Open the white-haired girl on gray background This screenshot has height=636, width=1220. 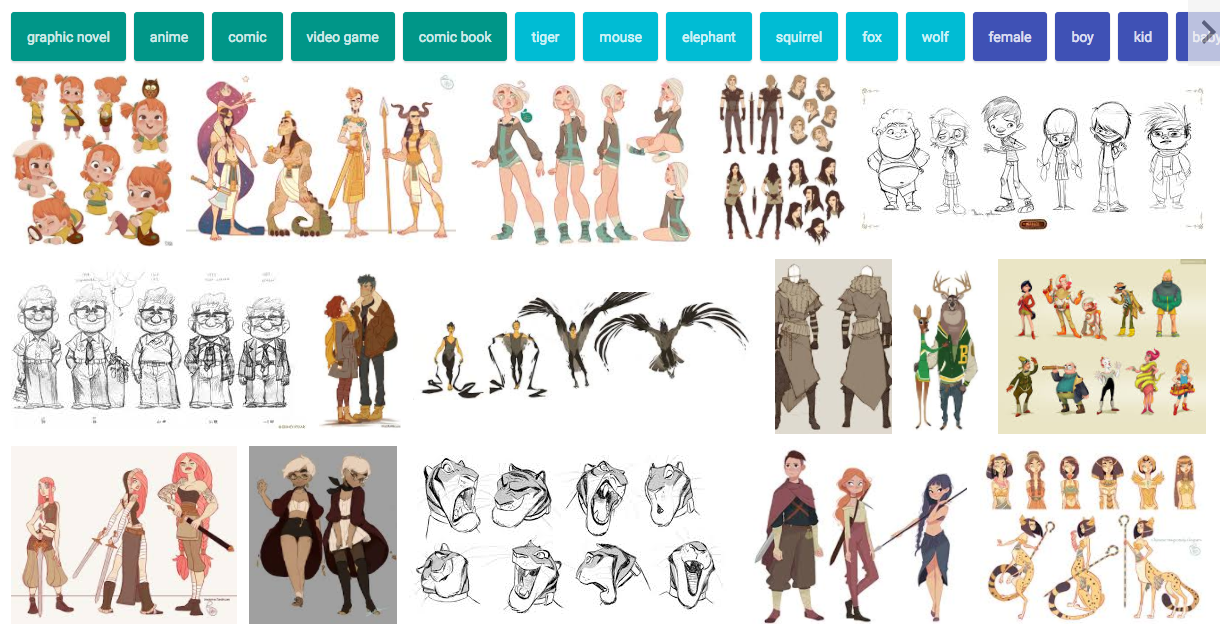tap(323, 535)
